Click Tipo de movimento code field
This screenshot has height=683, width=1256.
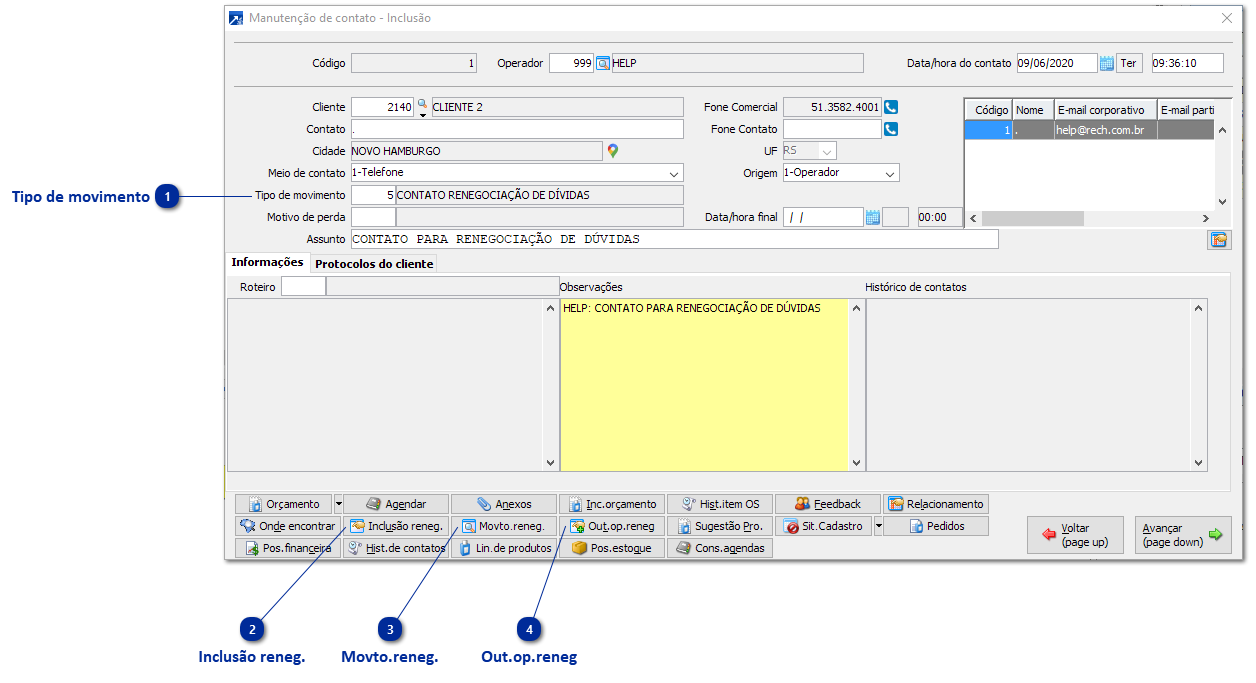click(374, 195)
